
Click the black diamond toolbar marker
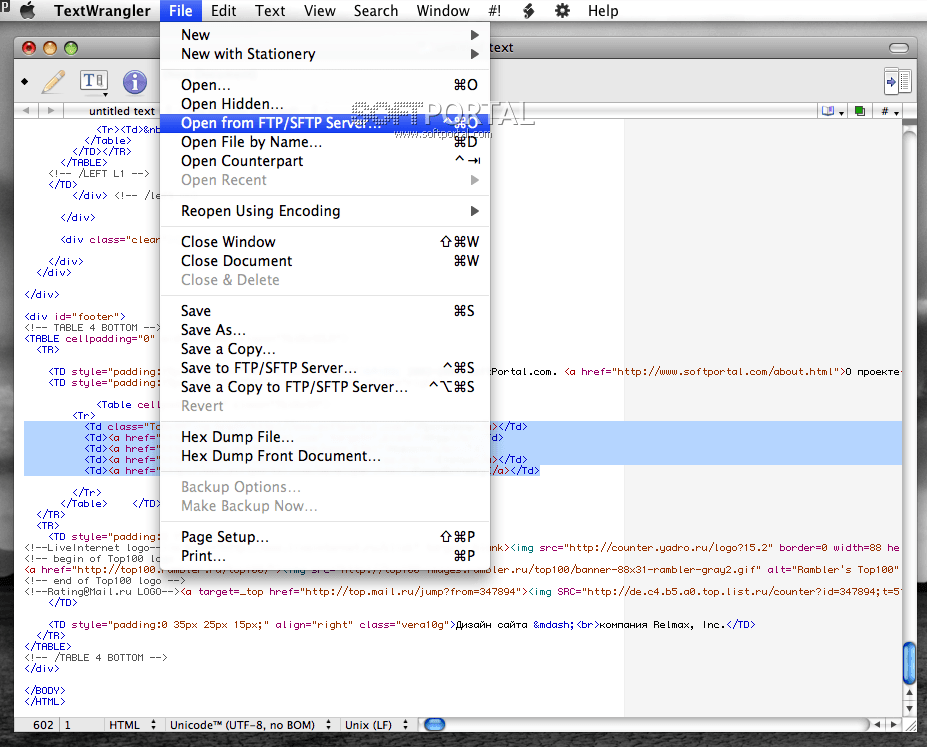click(x=24, y=82)
